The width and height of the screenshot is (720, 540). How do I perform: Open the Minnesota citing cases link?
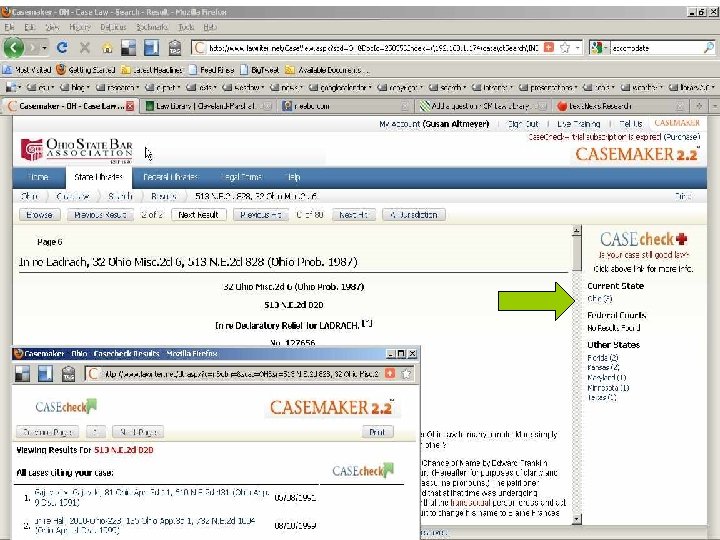608,388
